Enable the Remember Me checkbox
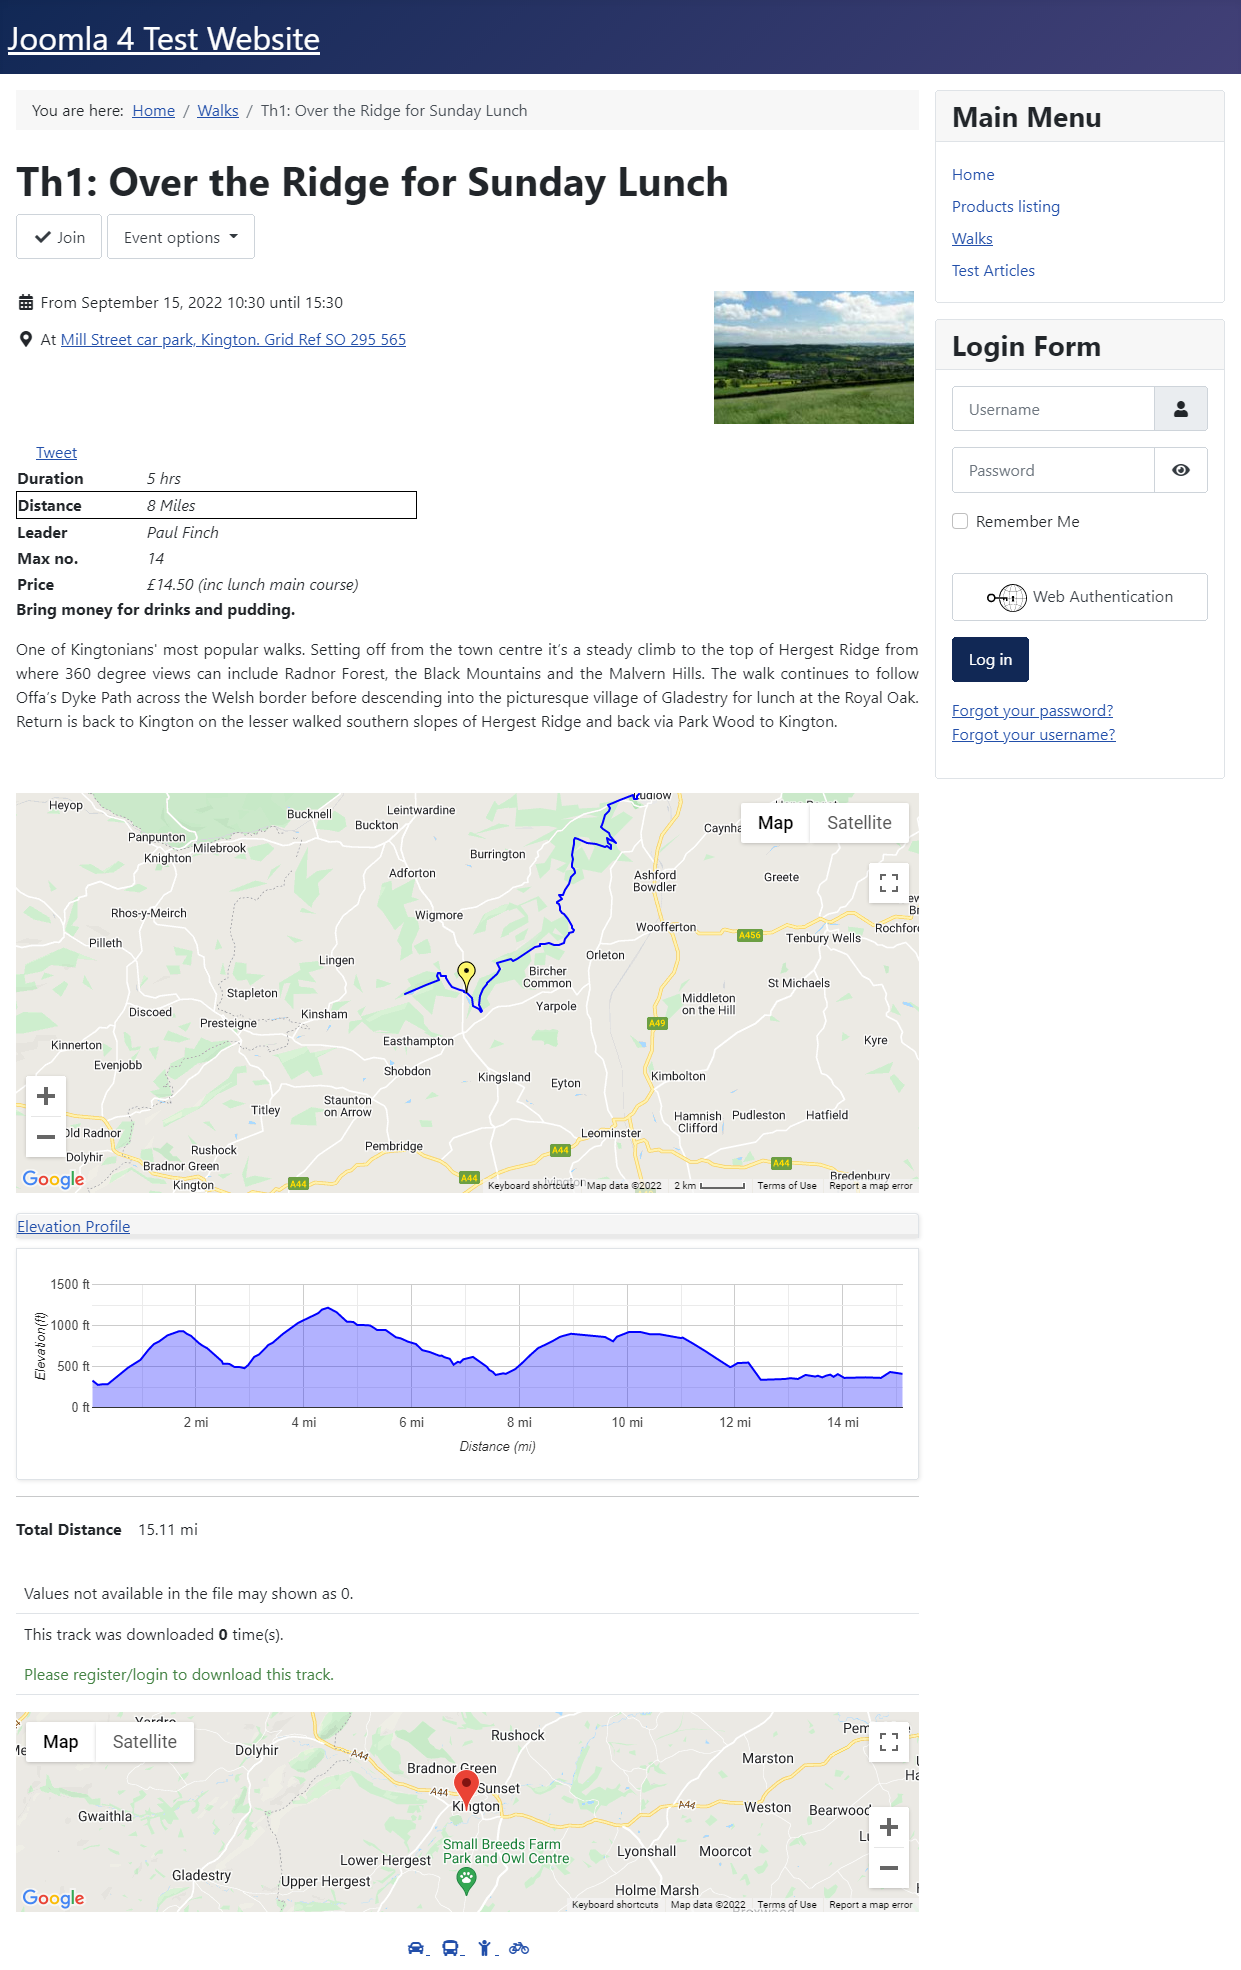This screenshot has height=1970, width=1241. click(x=960, y=521)
